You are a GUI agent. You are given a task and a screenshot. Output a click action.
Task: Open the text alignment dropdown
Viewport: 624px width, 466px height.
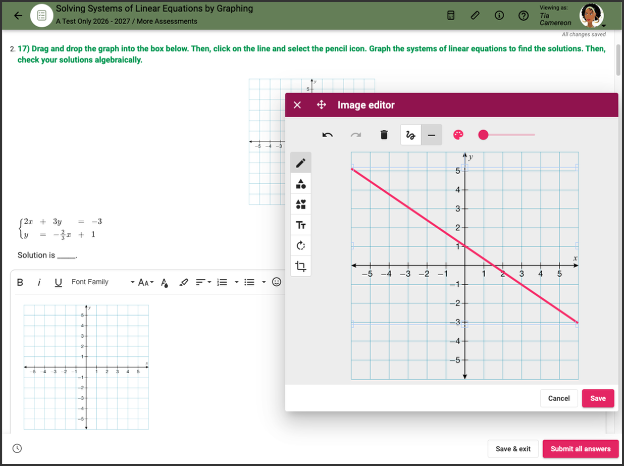click(203, 282)
